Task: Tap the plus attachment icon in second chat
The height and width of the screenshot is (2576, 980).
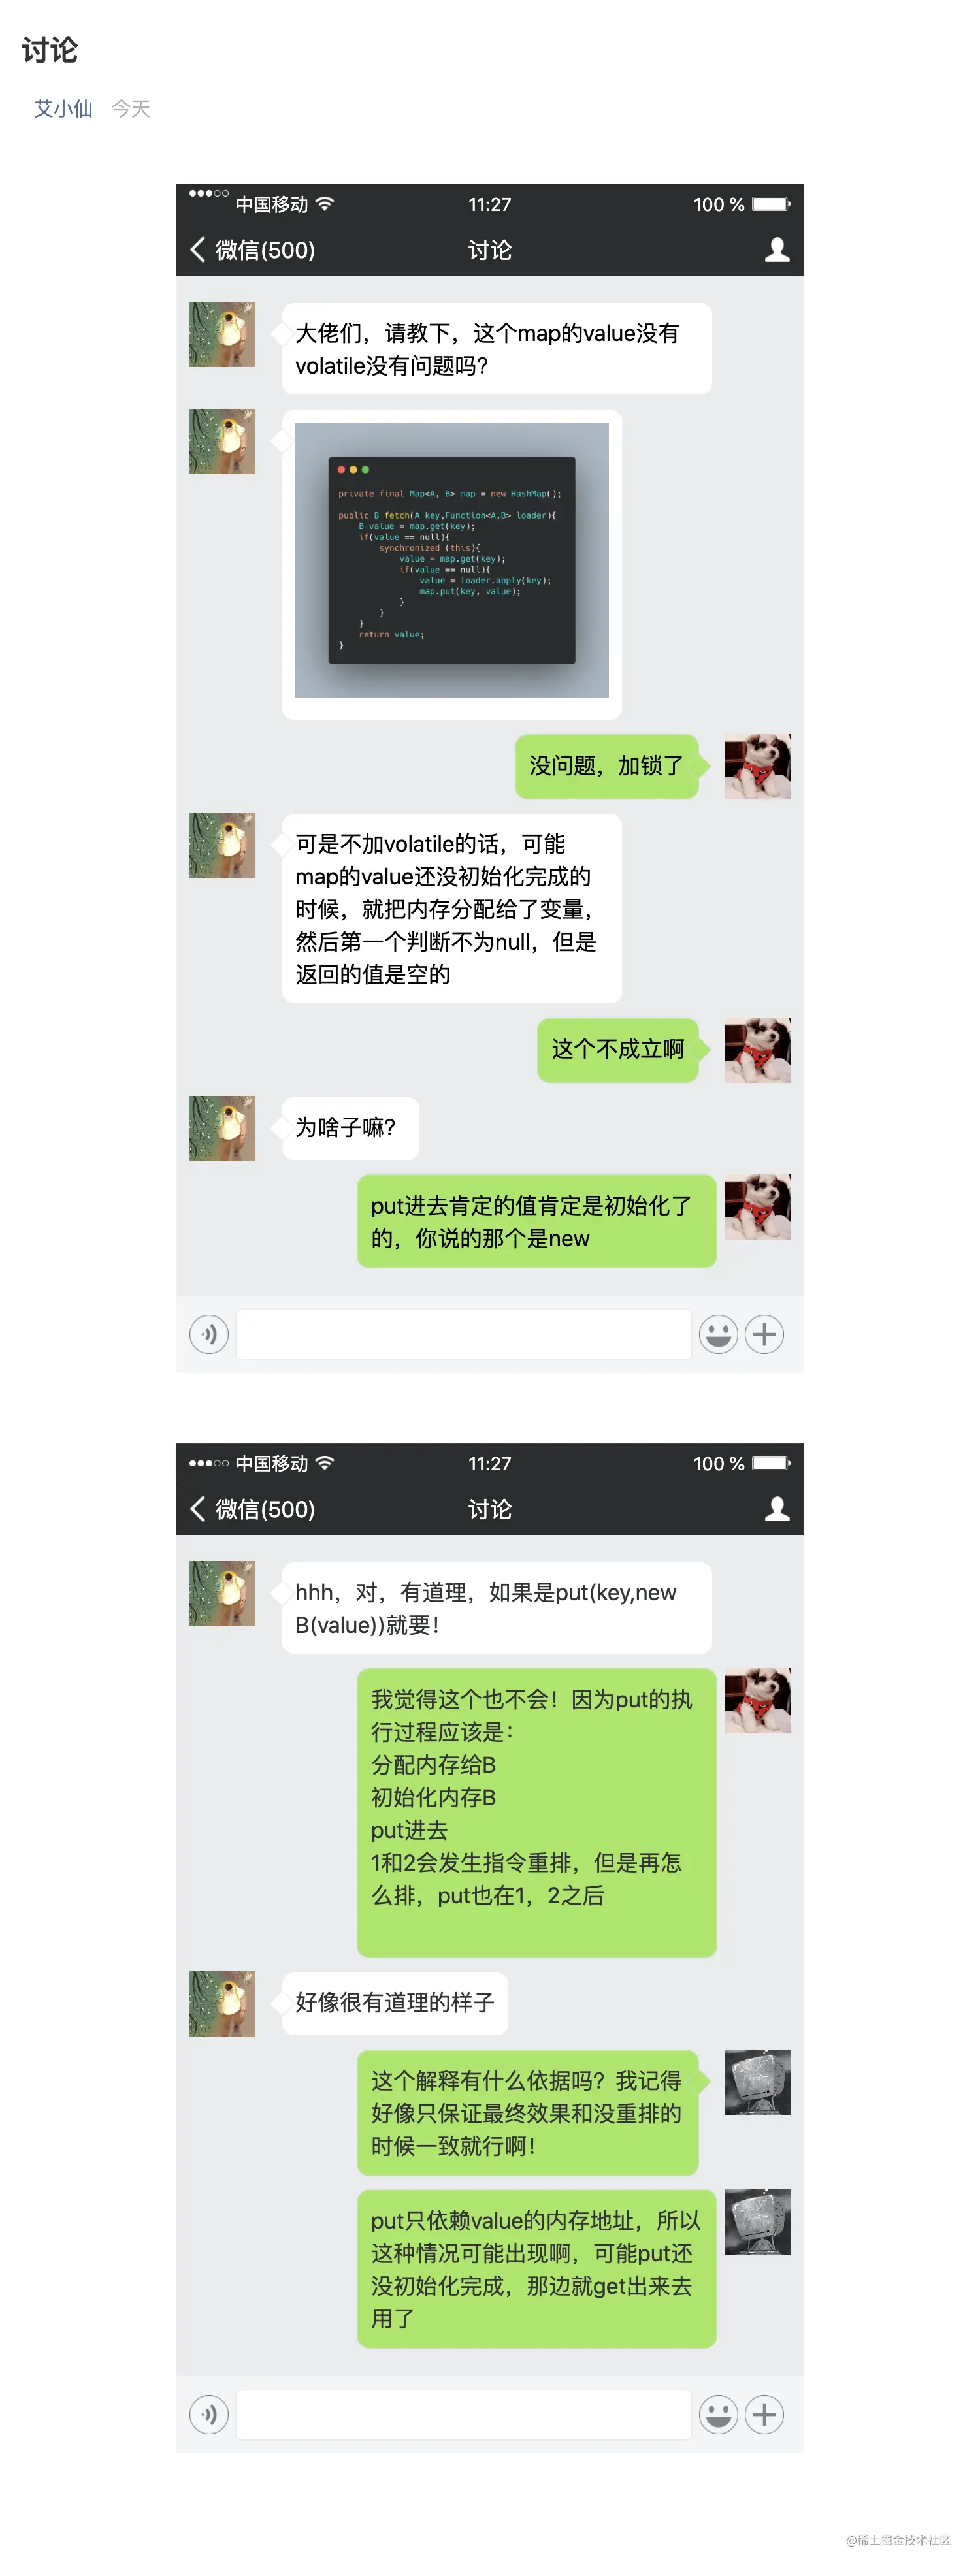Action: tap(764, 2415)
